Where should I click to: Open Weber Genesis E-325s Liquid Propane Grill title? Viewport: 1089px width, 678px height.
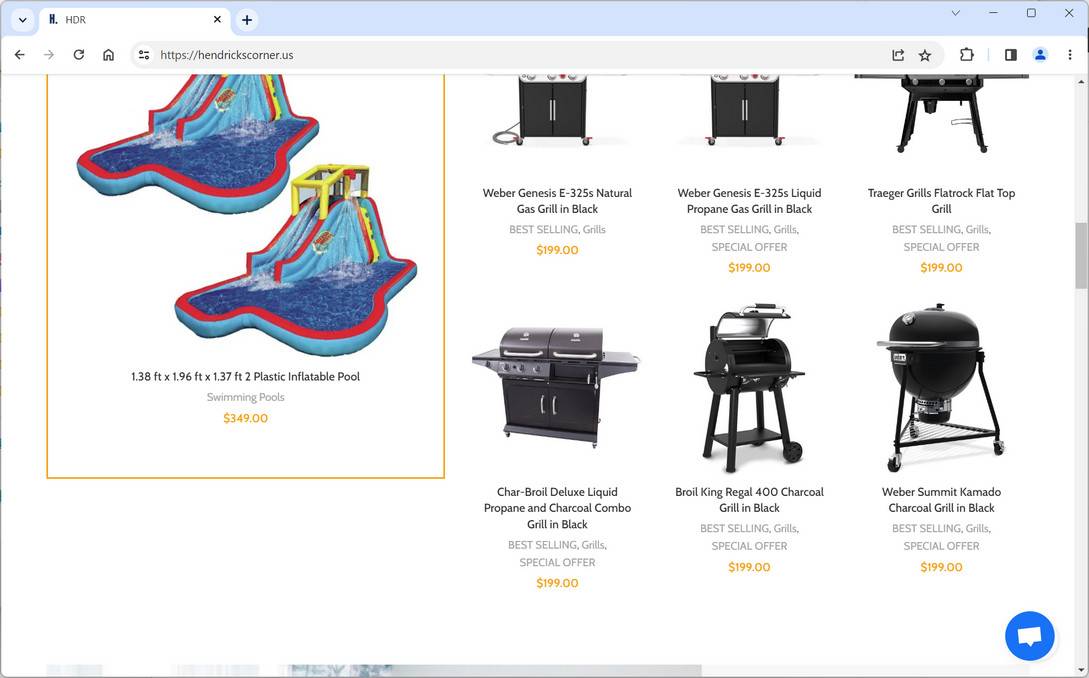(x=749, y=201)
